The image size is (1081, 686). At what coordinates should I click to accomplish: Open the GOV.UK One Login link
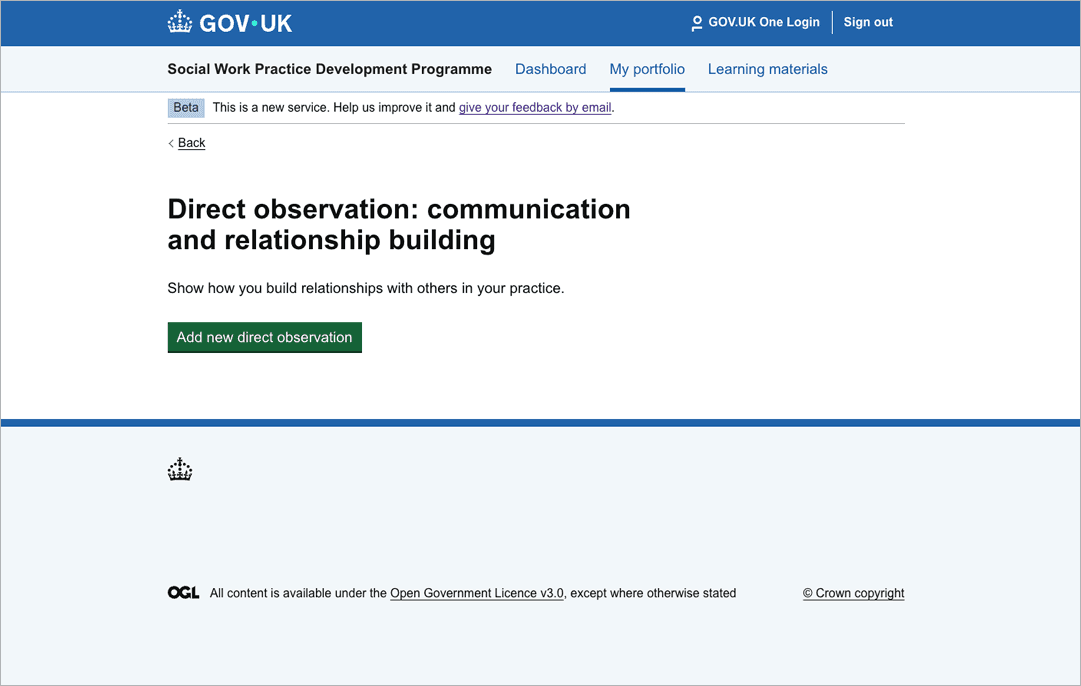tap(763, 22)
